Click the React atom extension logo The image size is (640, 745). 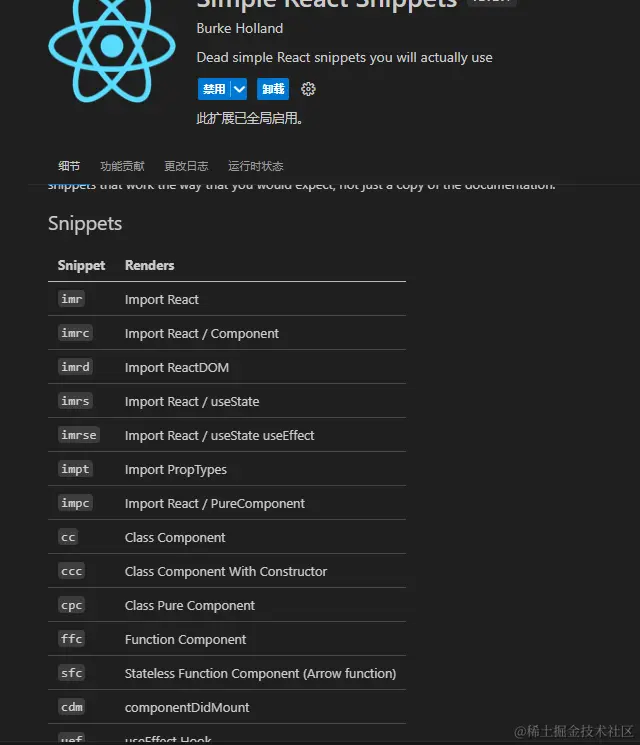click(x=112, y=48)
